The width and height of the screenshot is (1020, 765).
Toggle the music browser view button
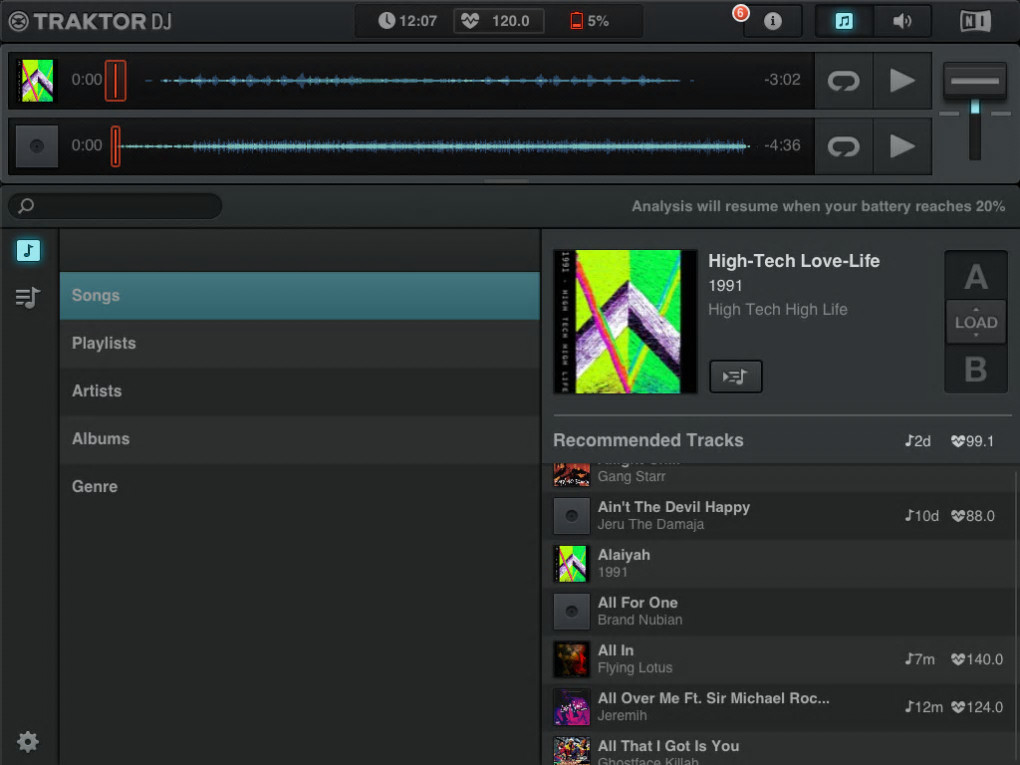tap(844, 21)
